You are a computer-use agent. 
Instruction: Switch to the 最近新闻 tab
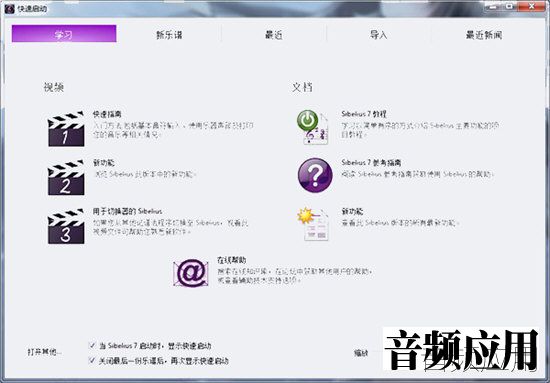(x=484, y=35)
